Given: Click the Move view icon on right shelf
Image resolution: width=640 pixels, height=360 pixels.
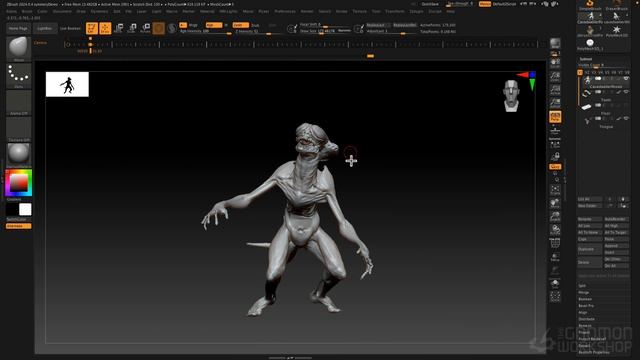Looking at the screenshot, I should point(555,203).
